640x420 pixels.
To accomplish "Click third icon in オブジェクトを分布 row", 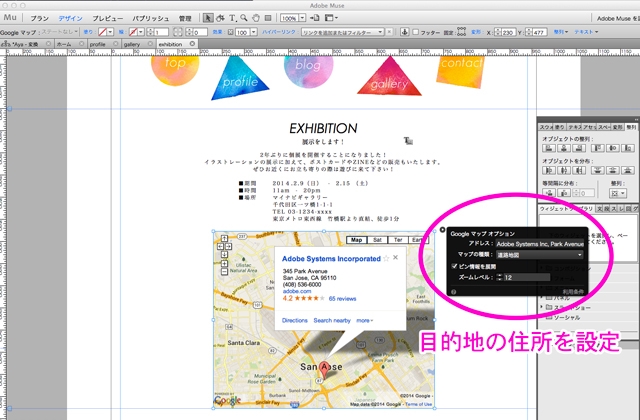I will pos(579,170).
